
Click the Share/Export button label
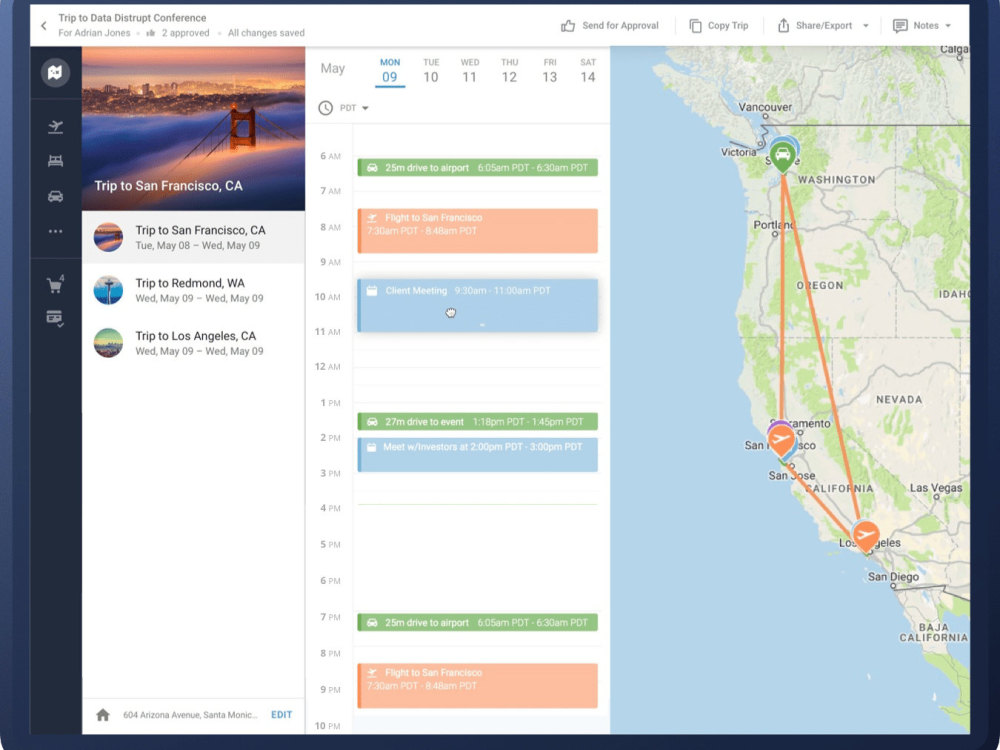[823, 26]
